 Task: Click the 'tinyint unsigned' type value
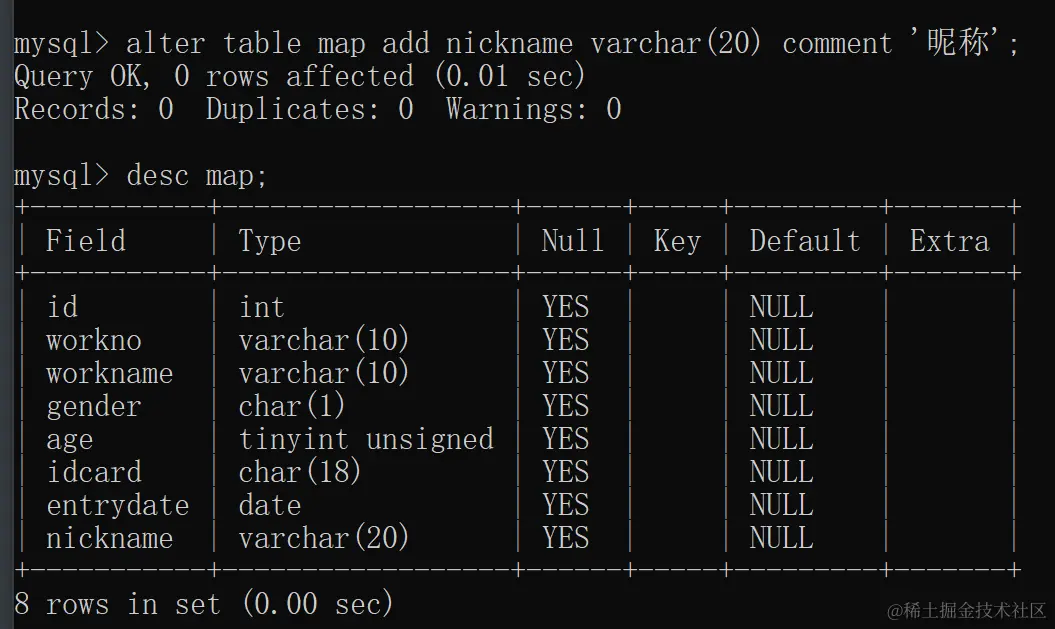366,439
